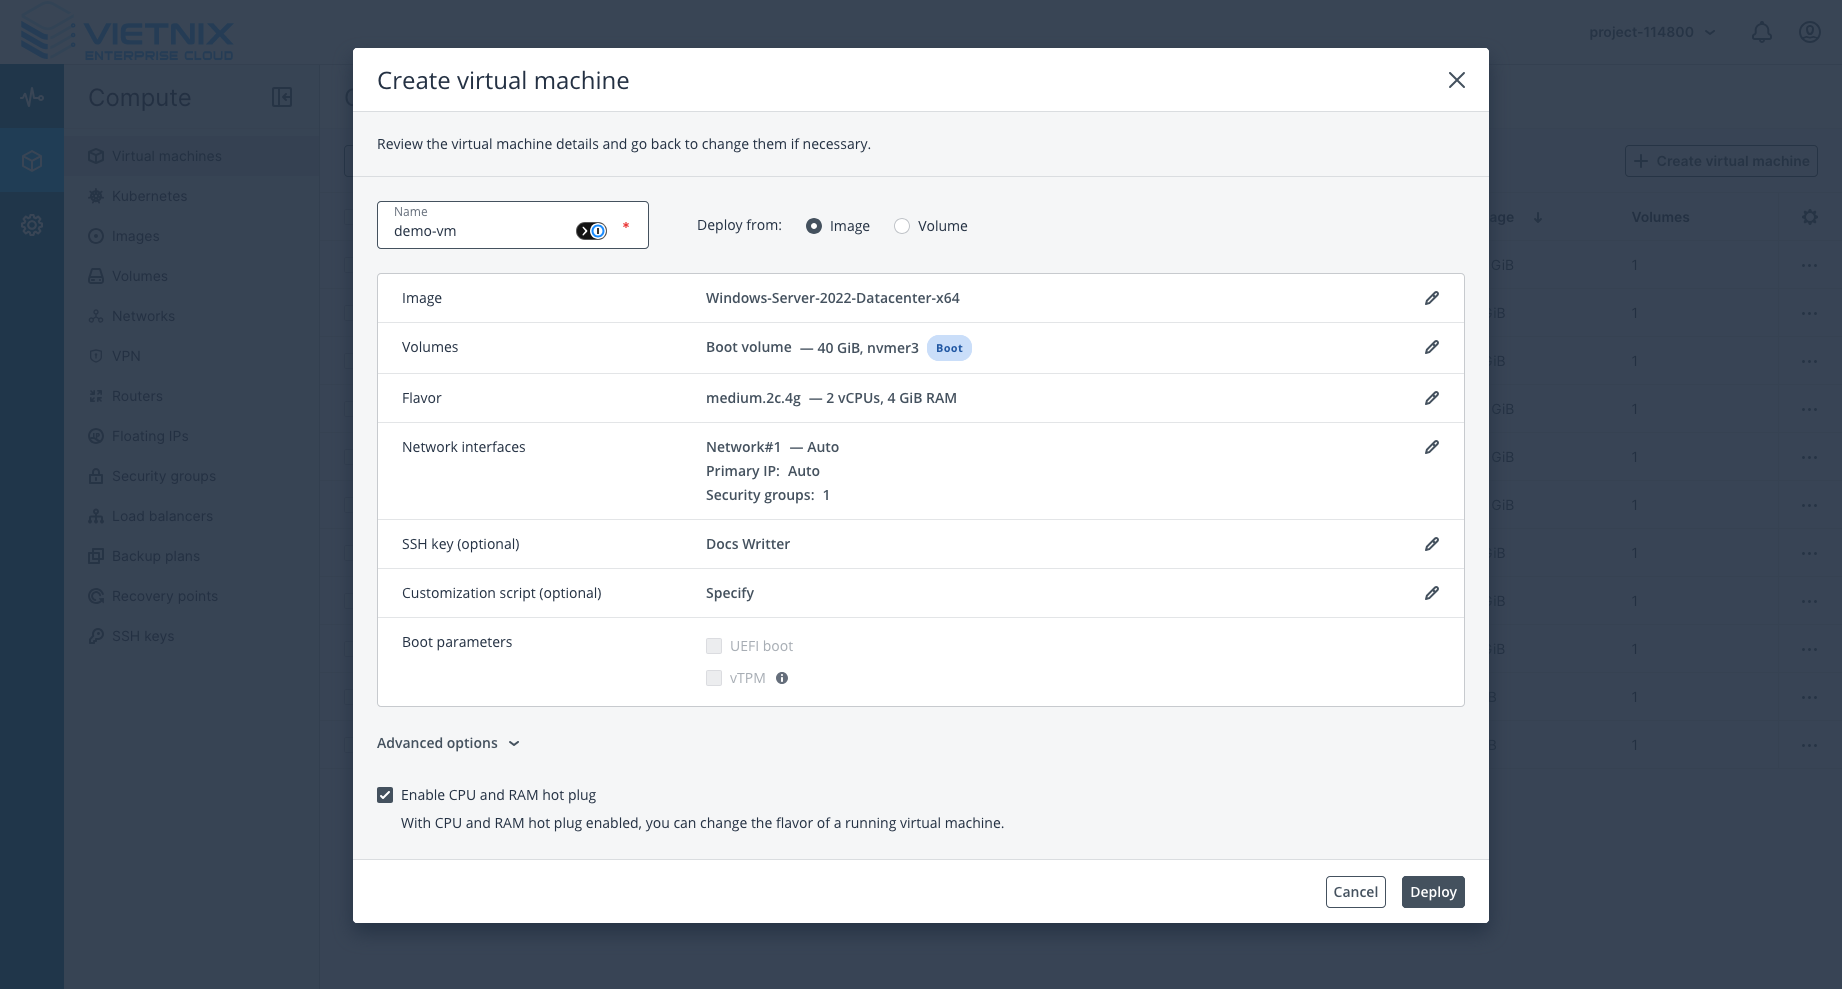Edit Network interfaces using the pencil icon
Viewport: 1842px width, 989px height.
(1432, 447)
